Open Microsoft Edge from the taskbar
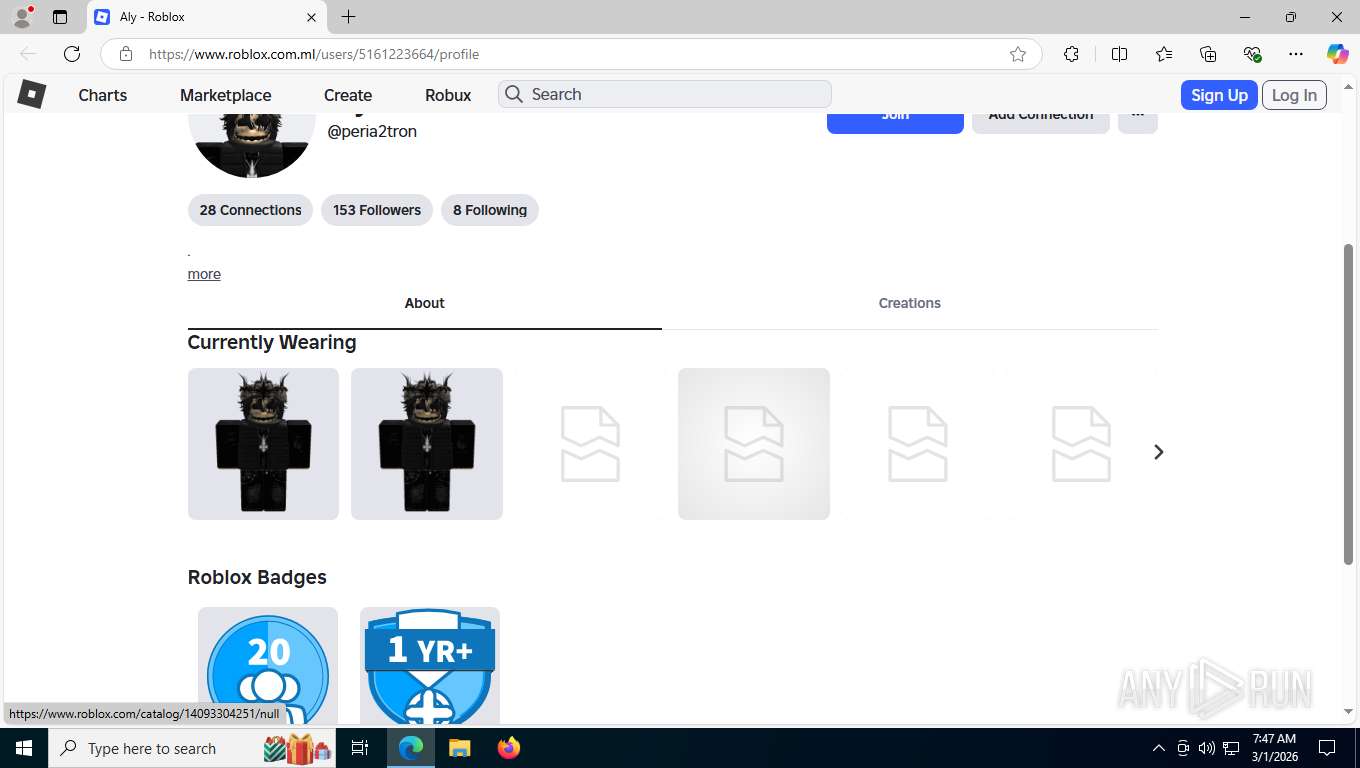The height and width of the screenshot is (768, 1360). click(410, 748)
